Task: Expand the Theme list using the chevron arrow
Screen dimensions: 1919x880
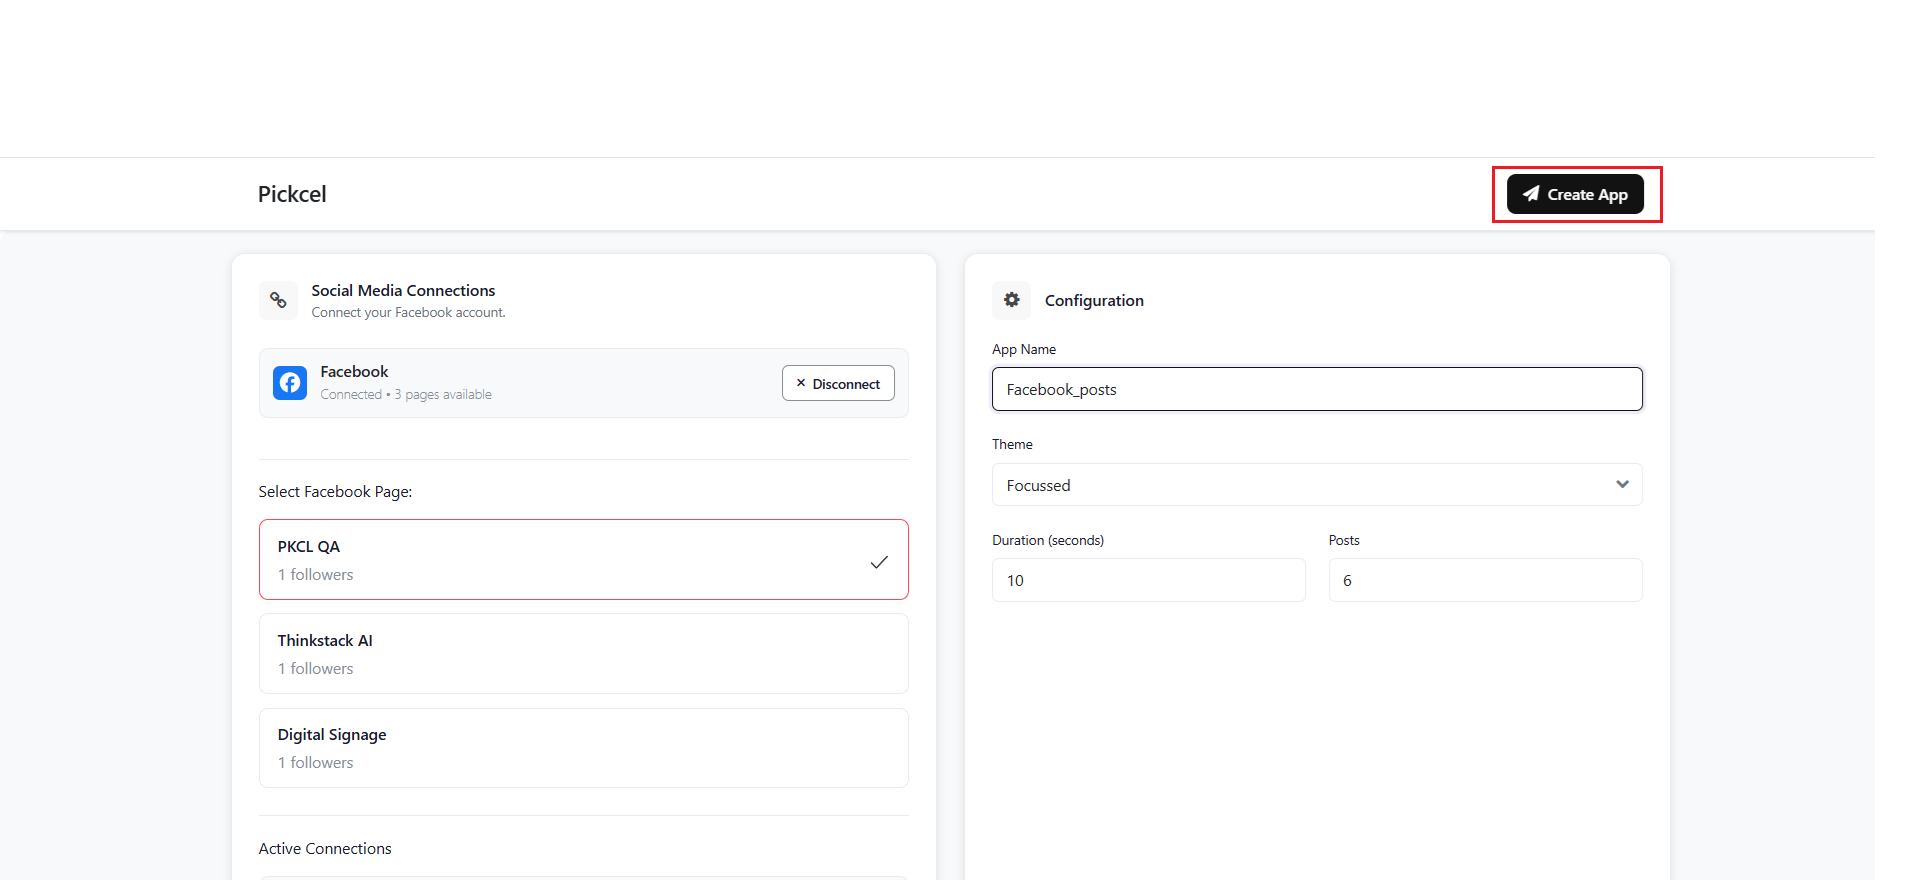Action: pos(1621,485)
